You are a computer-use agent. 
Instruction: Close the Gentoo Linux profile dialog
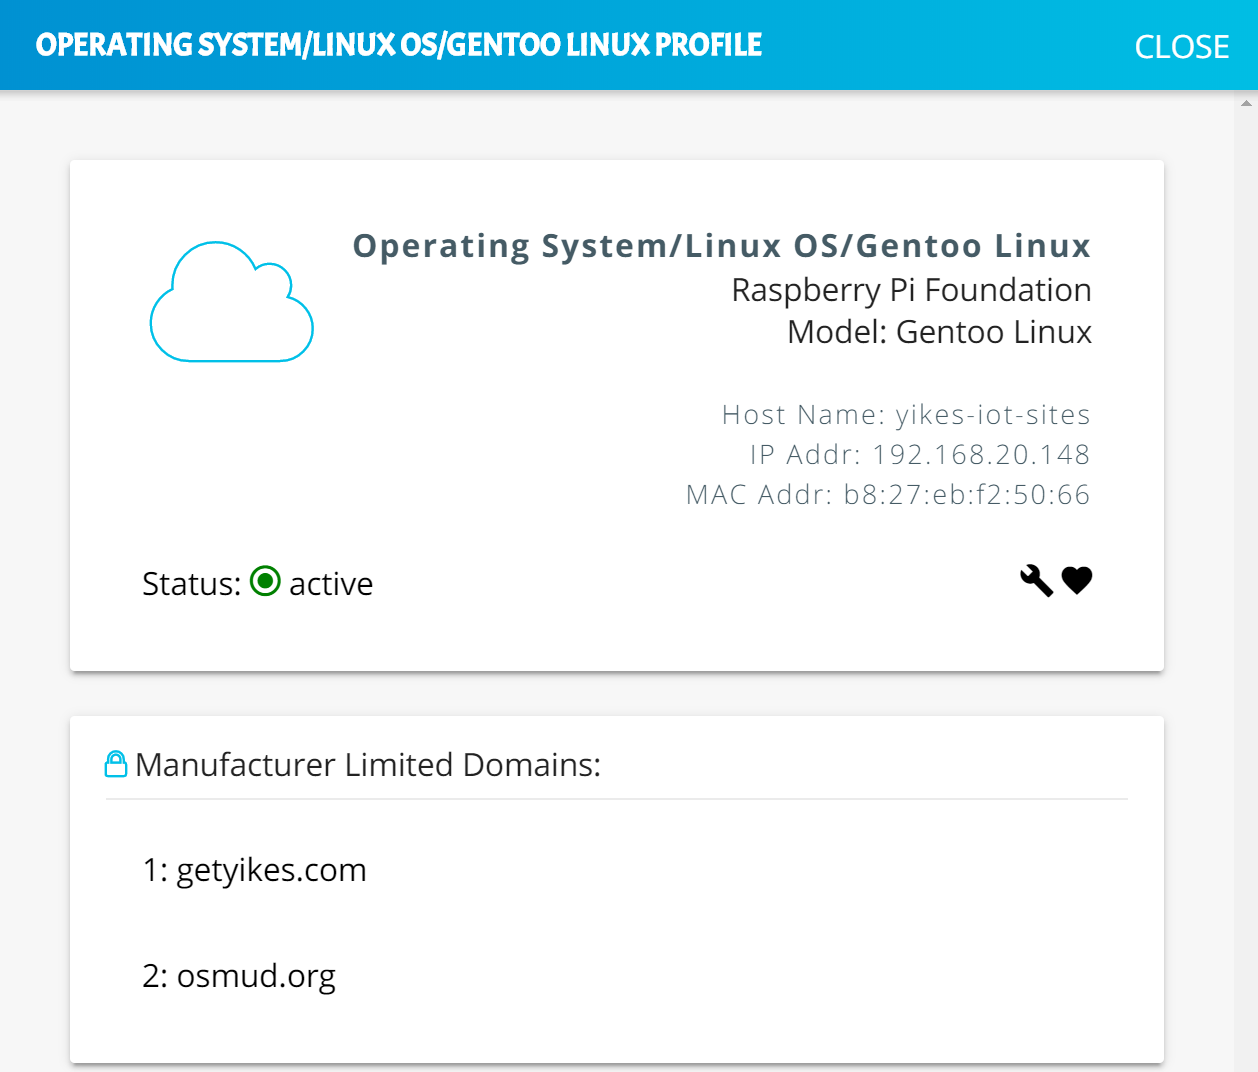[1181, 47]
